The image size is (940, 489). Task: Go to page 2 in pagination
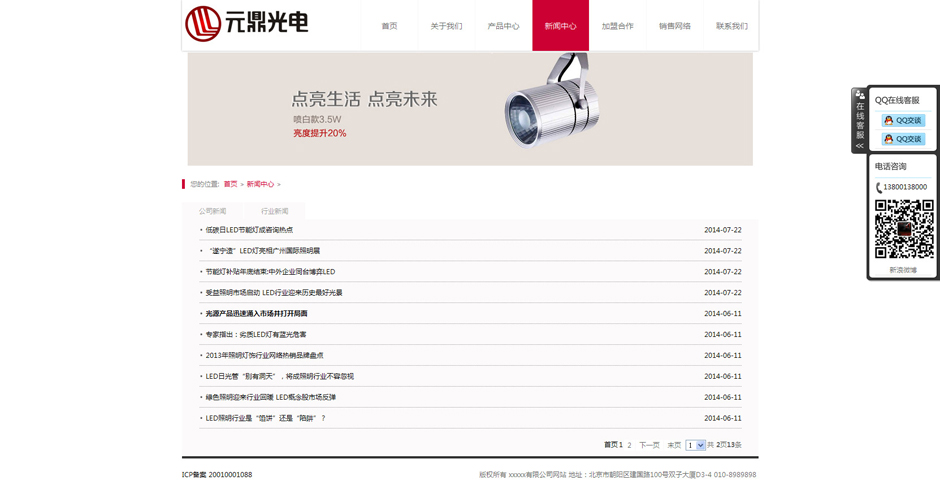[x=629, y=445]
